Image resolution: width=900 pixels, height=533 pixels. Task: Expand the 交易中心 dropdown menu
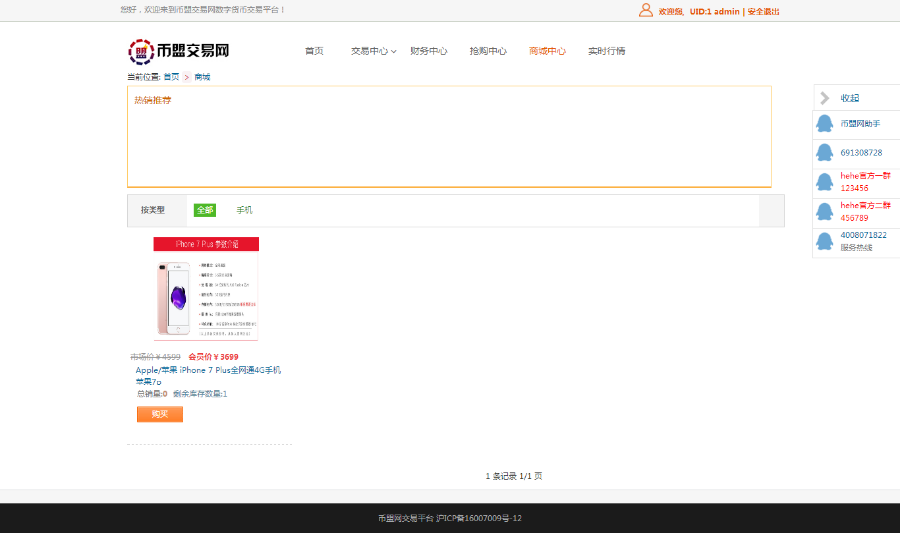click(x=373, y=51)
